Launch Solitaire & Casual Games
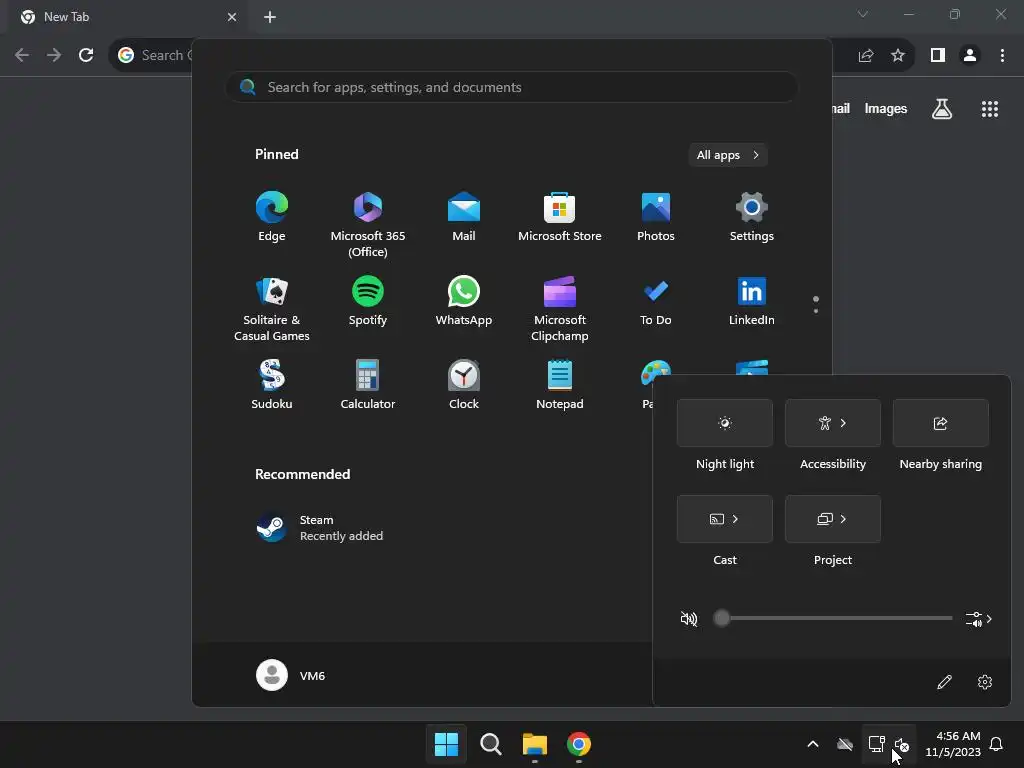1024x768 pixels. click(x=272, y=308)
